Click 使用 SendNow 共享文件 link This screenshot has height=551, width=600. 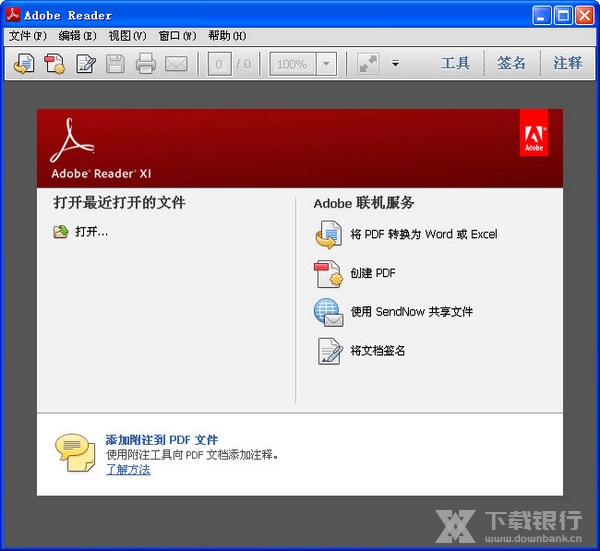pyautogui.click(x=412, y=311)
